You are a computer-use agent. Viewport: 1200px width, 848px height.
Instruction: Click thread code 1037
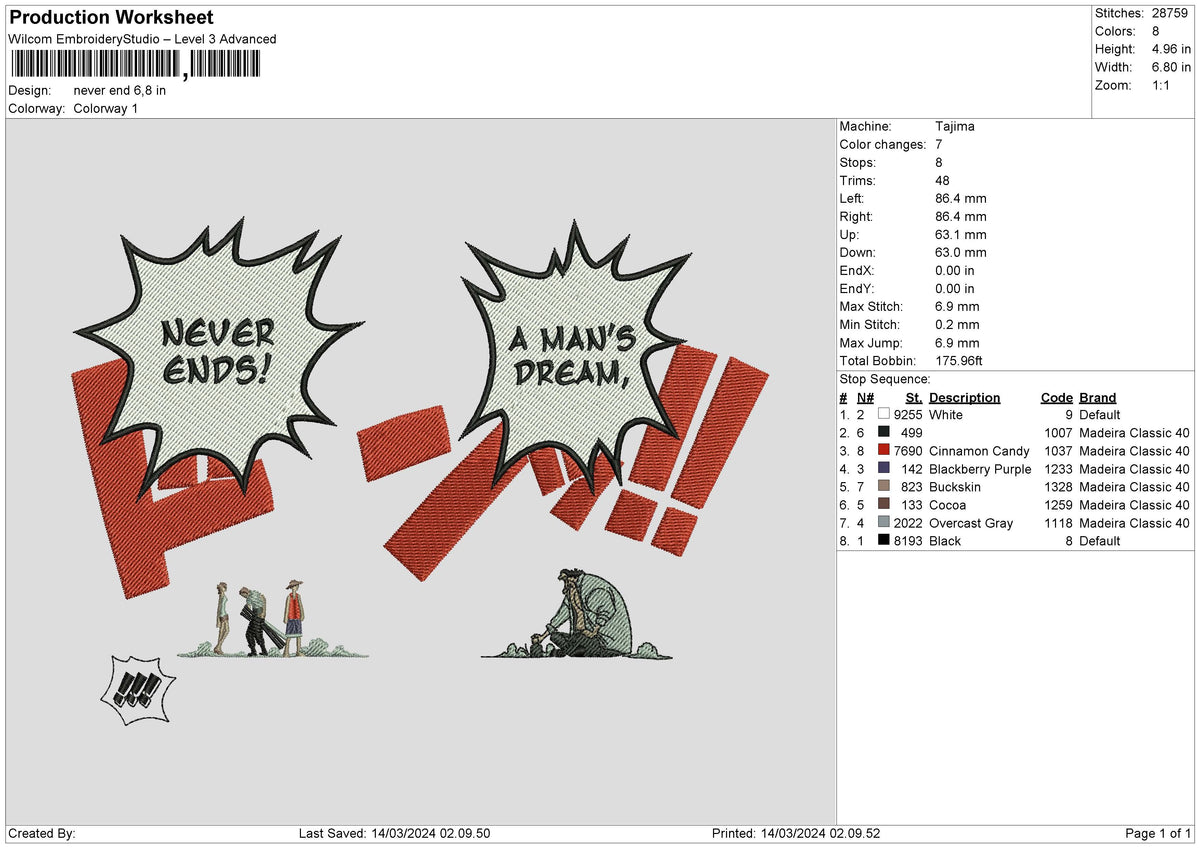[x=1058, y=451]
